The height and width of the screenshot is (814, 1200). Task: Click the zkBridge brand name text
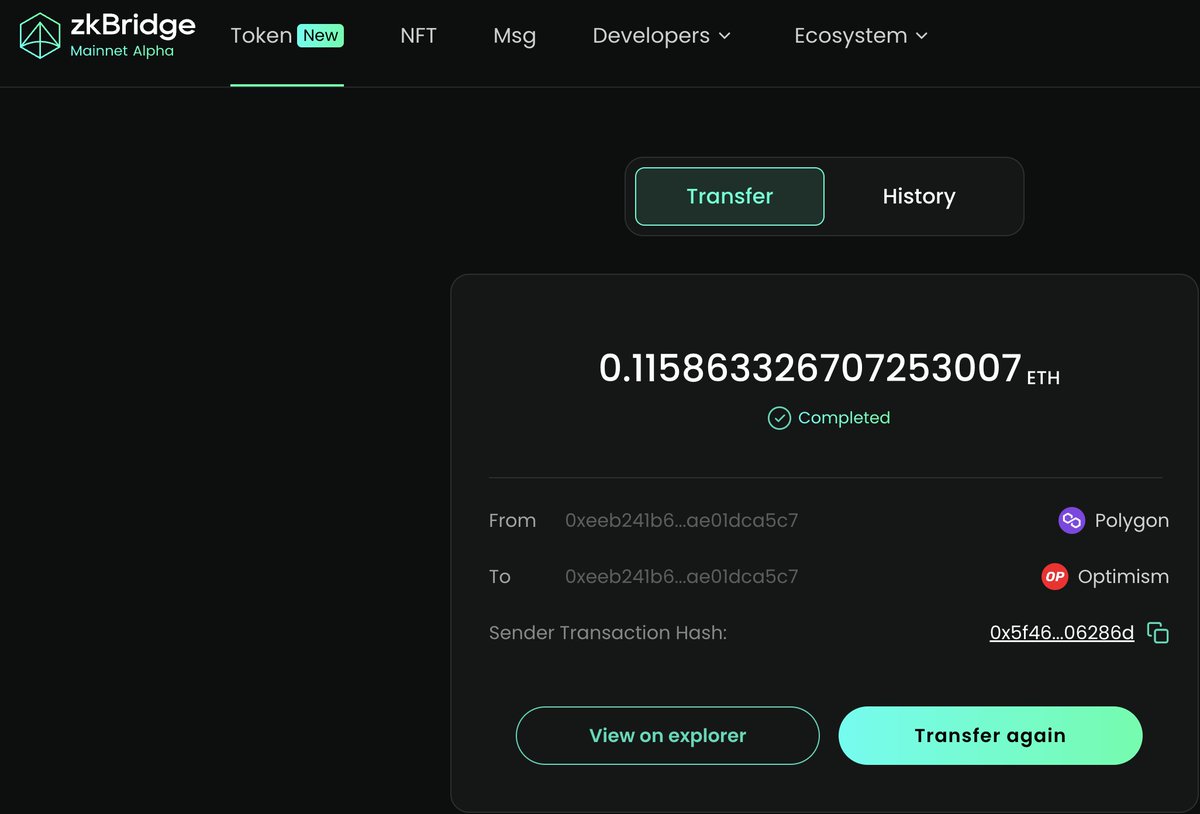click(133, 25)
